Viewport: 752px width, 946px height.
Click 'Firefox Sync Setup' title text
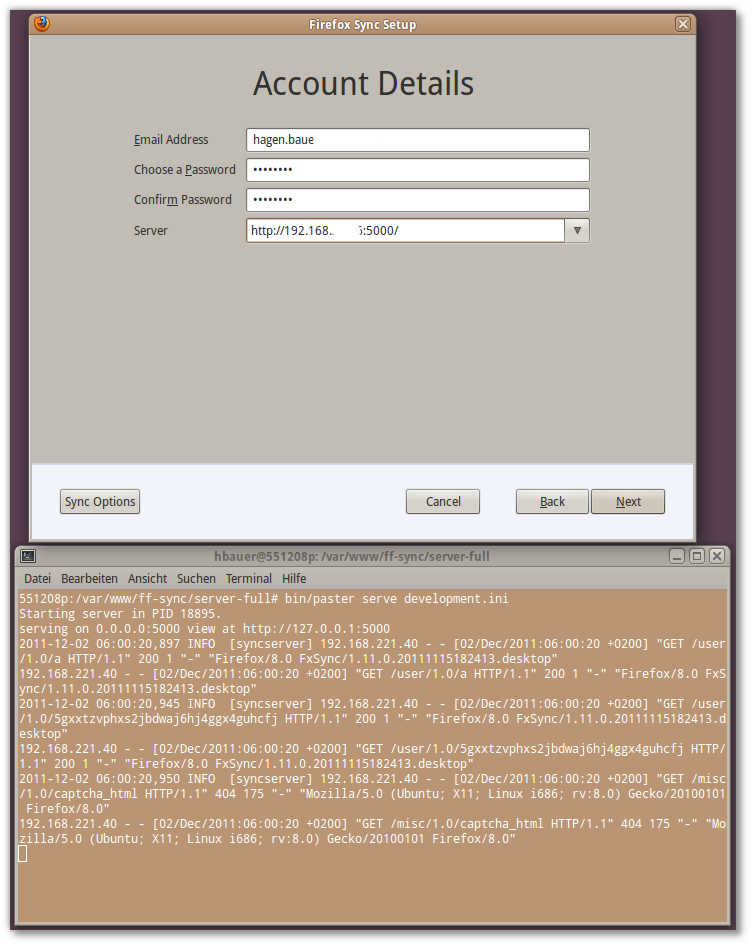pos(363,25)
